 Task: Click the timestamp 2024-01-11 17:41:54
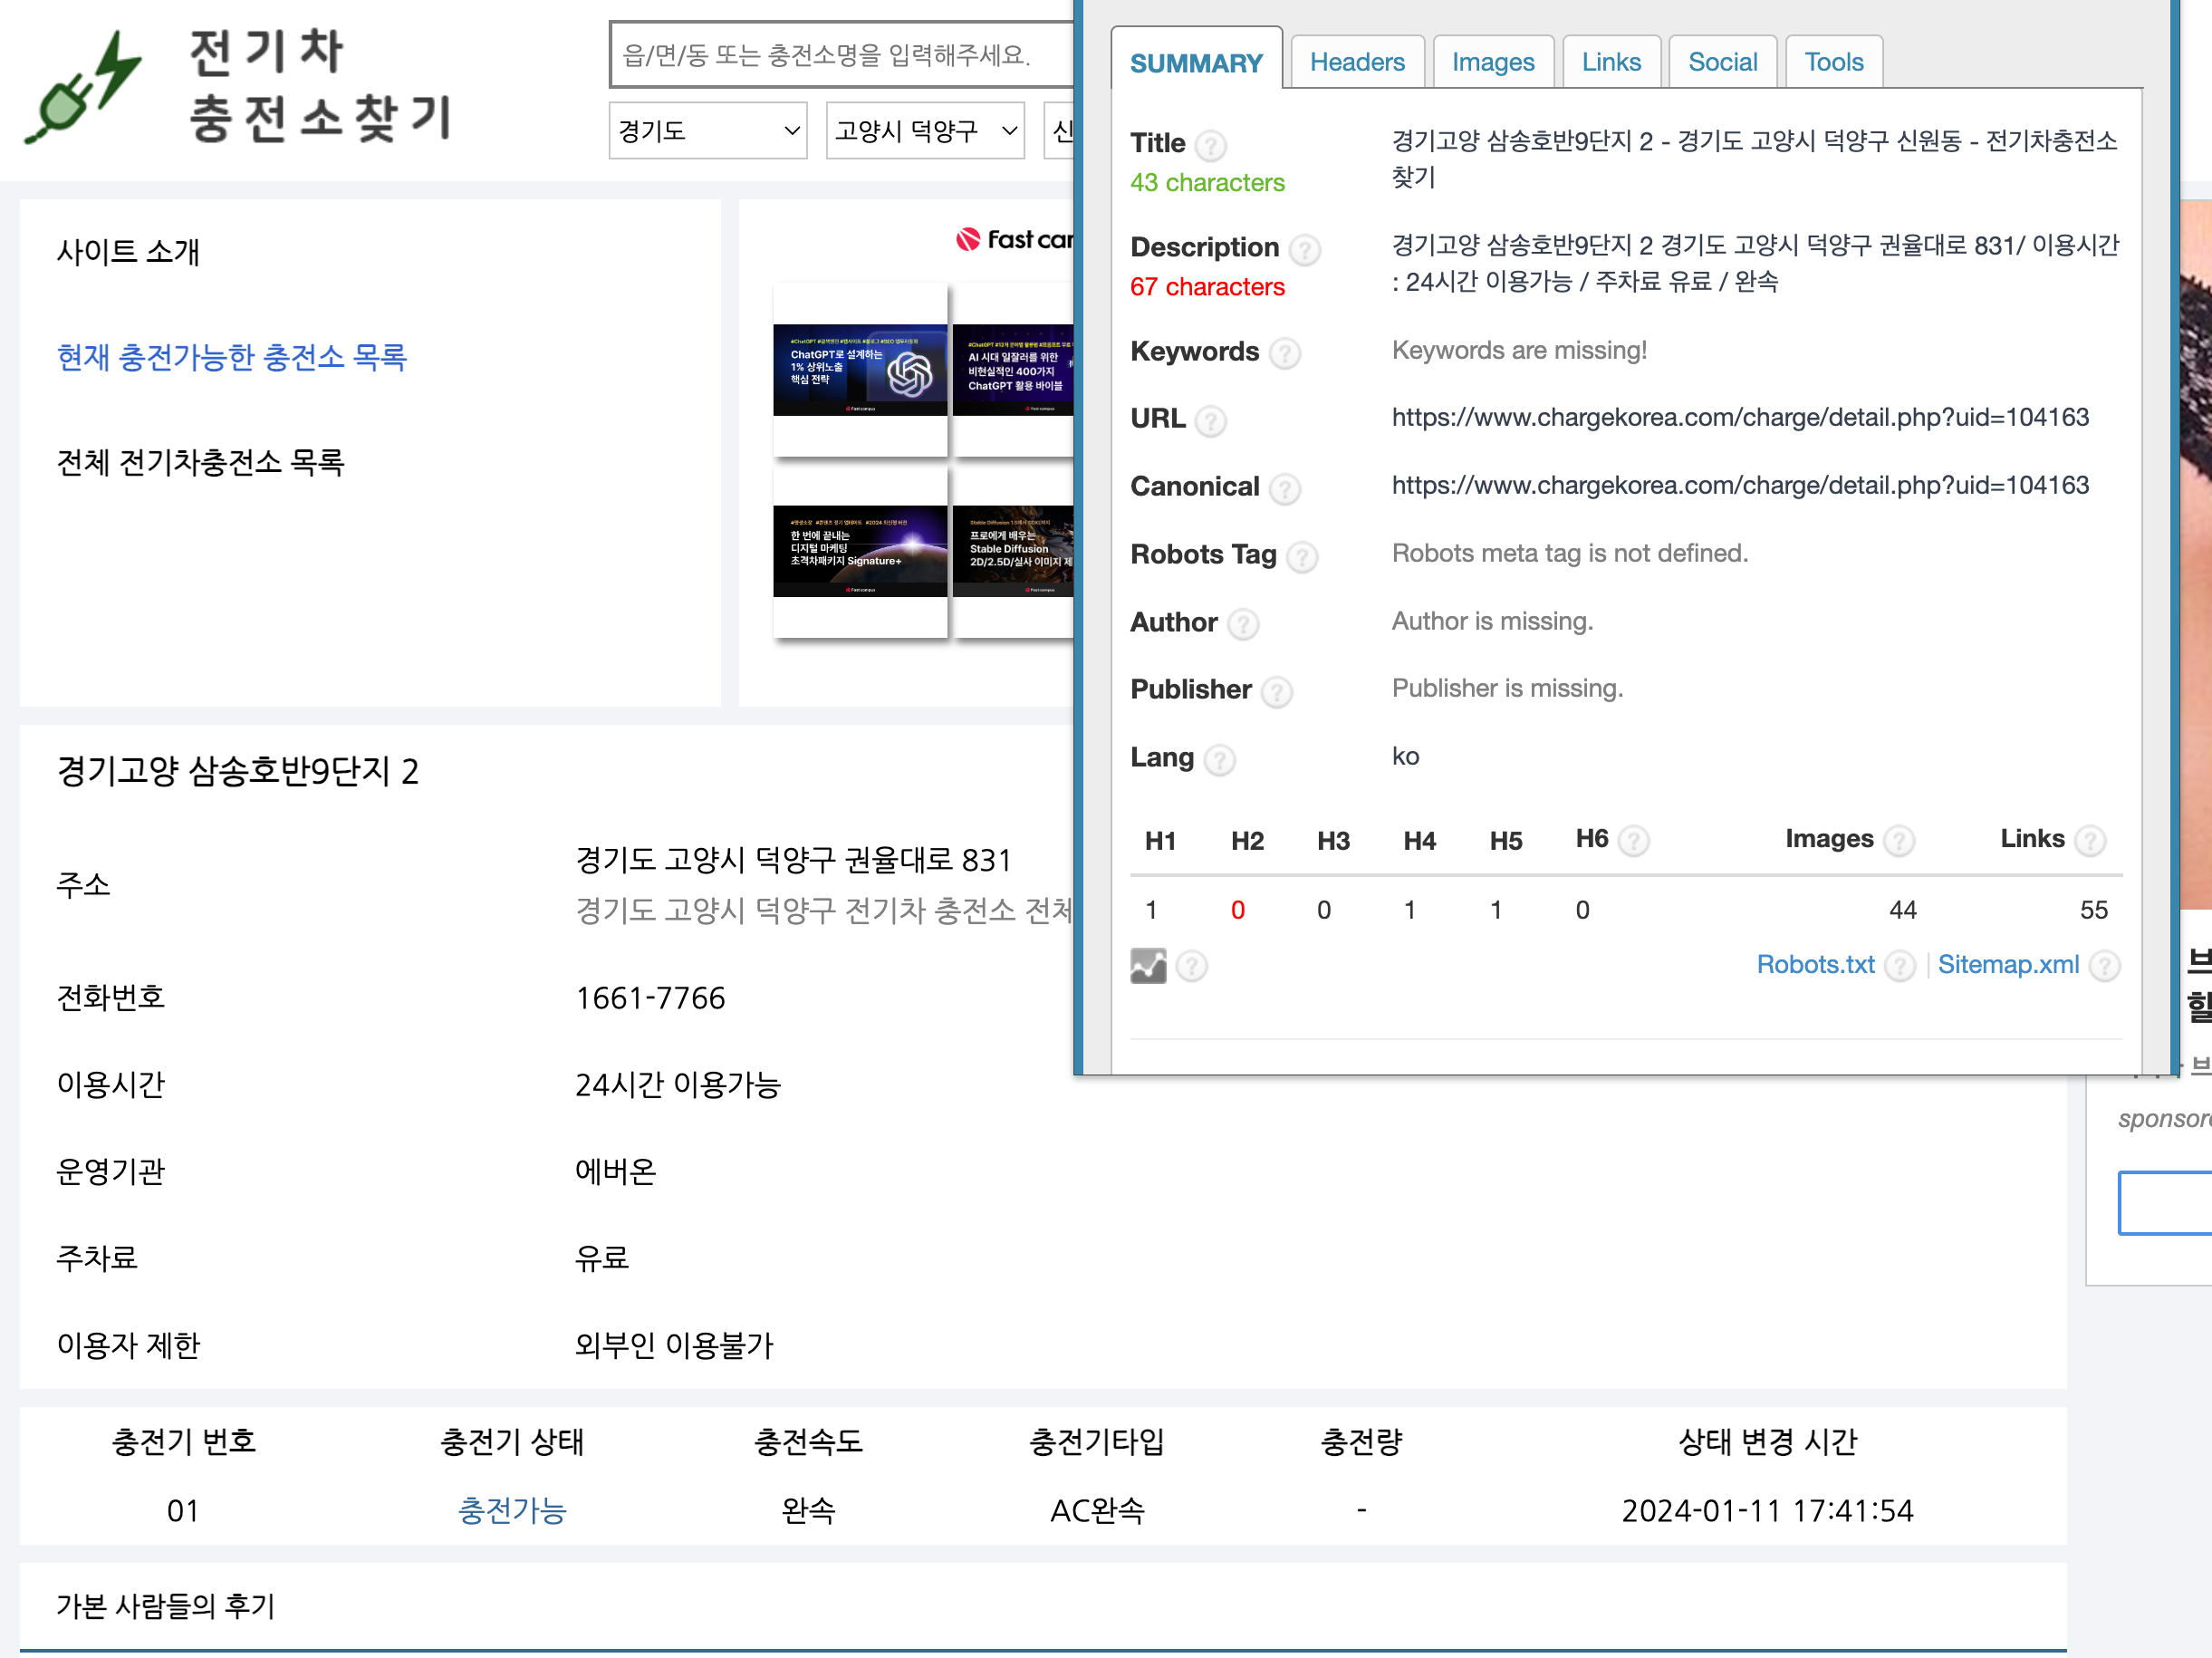click(1767, 1510)
